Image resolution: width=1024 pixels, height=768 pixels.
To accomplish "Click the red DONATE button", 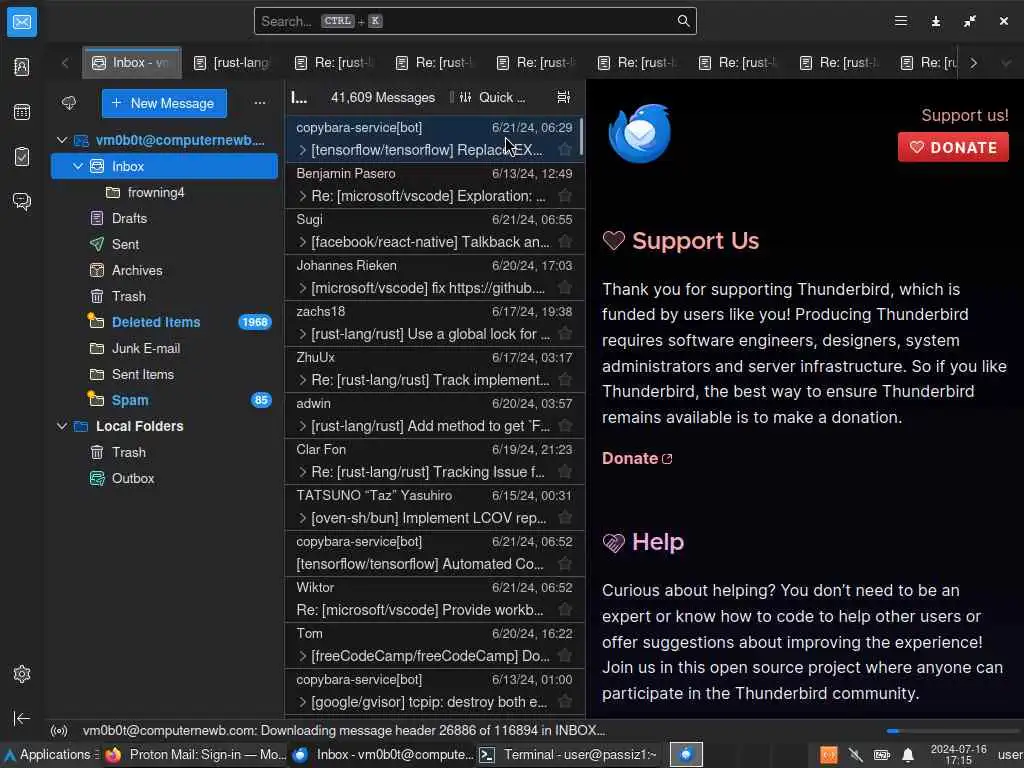I will [x=953, y=147].
